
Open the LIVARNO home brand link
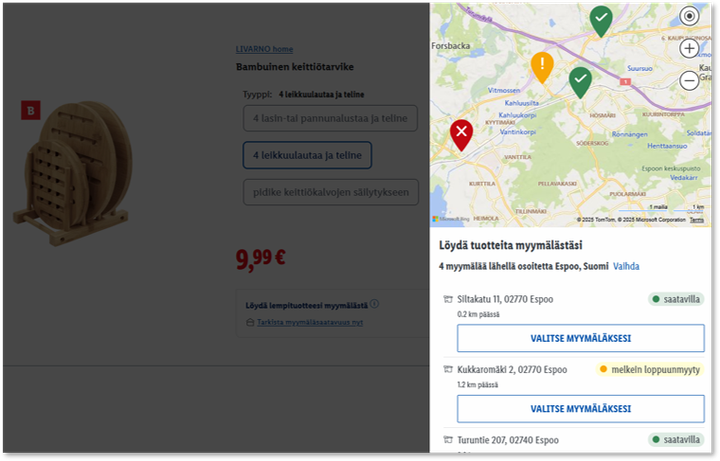264,49
